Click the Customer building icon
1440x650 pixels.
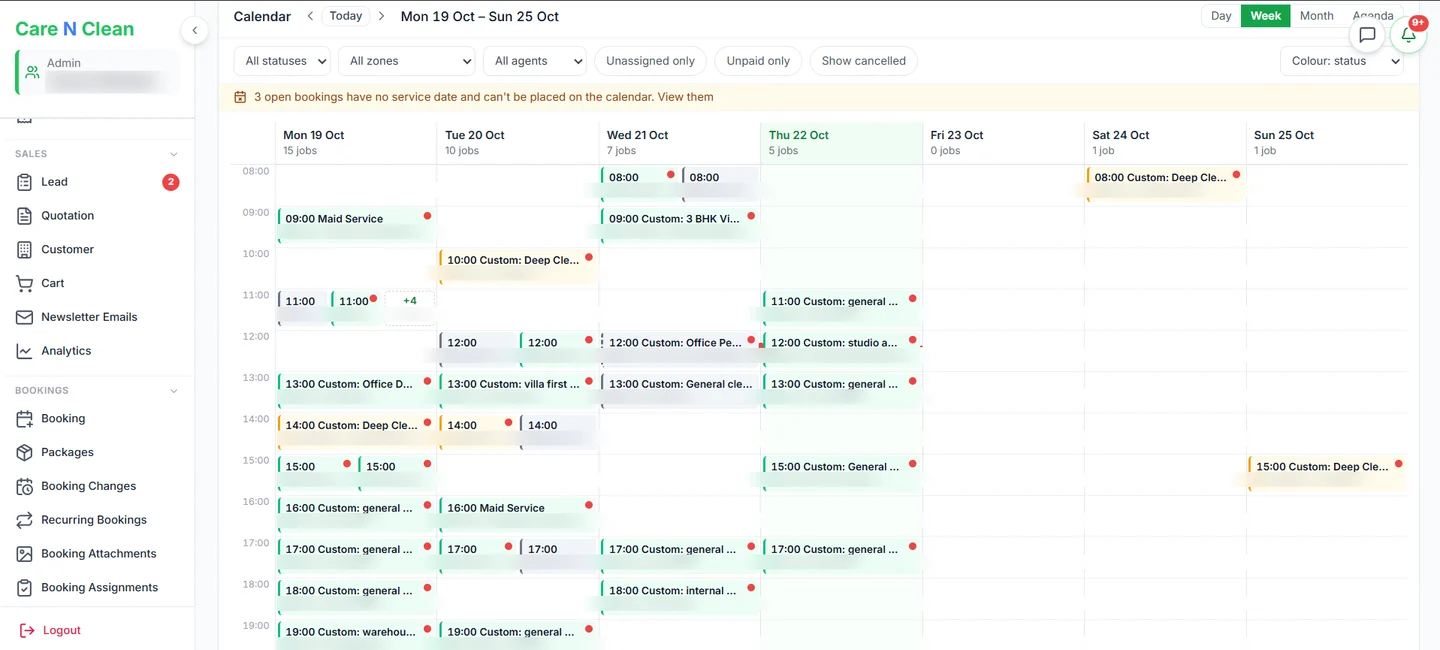click(25, 250)
